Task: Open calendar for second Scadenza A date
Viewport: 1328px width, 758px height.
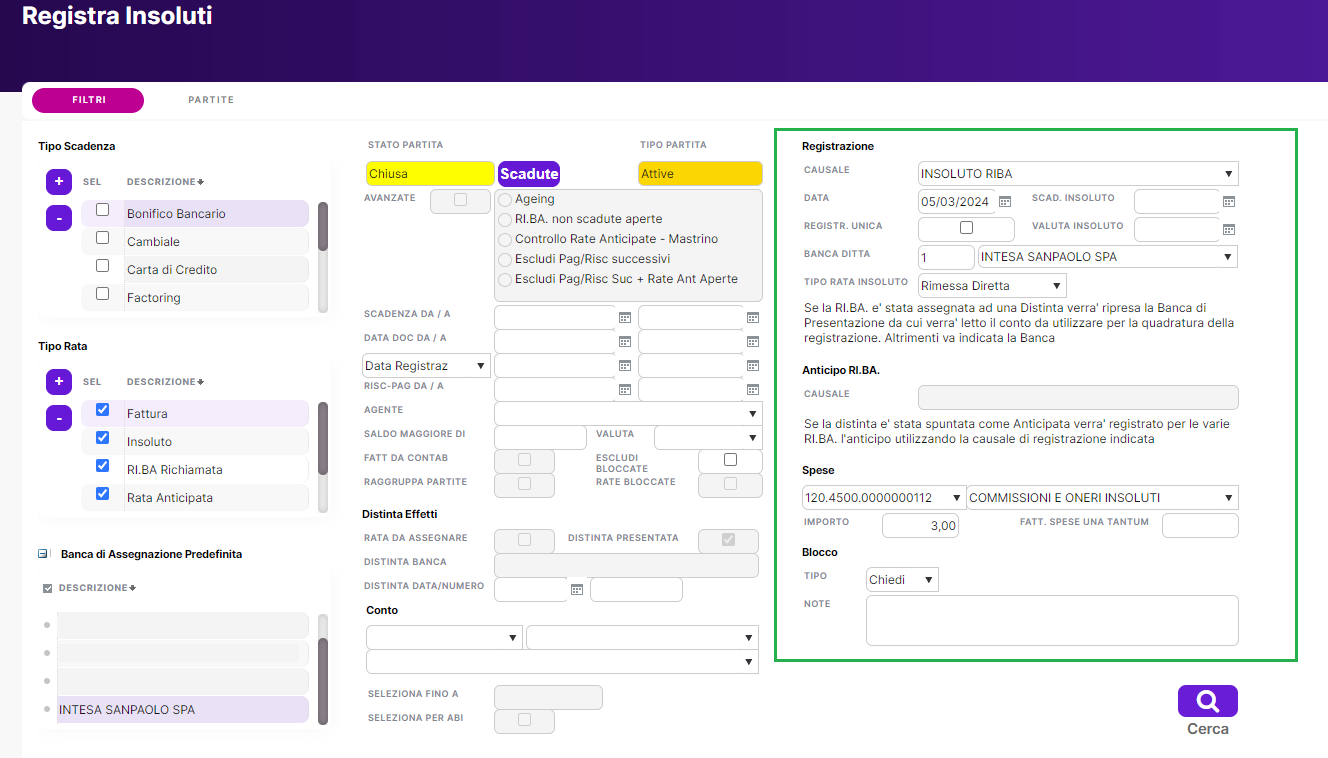Action: (753, 318)
